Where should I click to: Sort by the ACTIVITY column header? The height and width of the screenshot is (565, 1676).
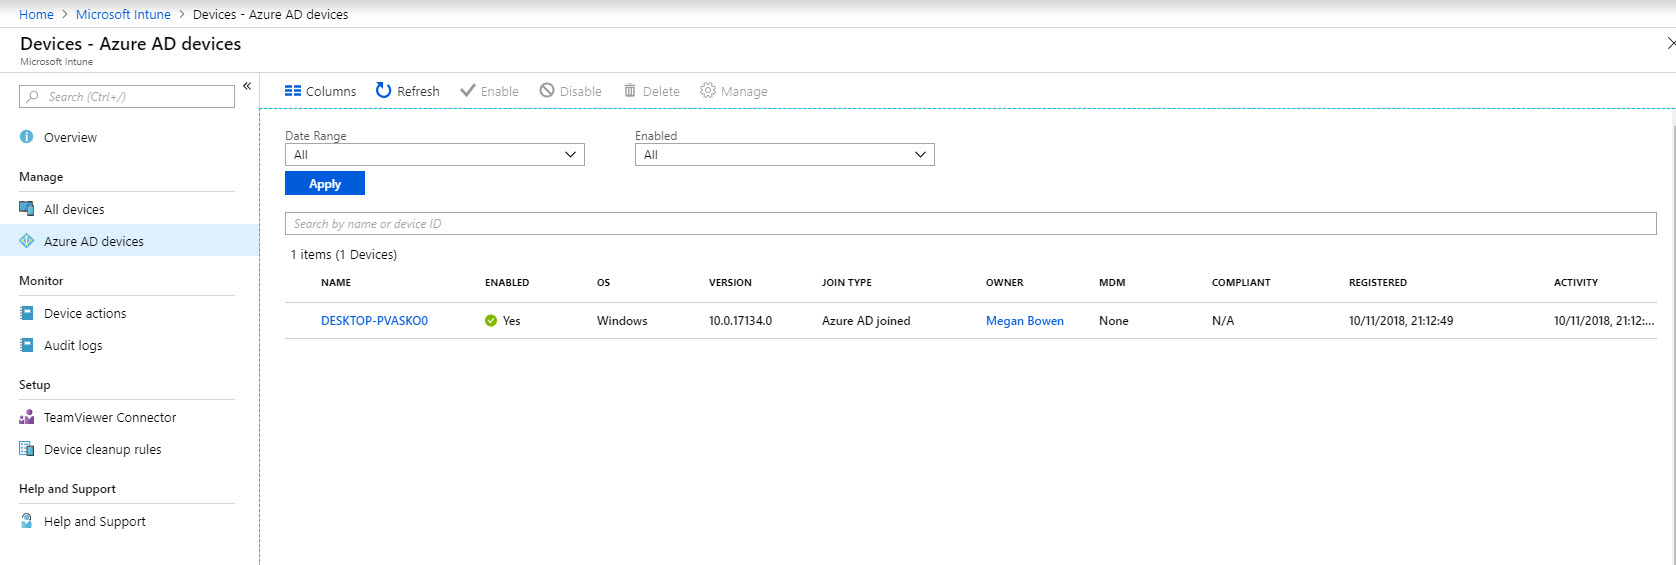[x=1576, y=283]
